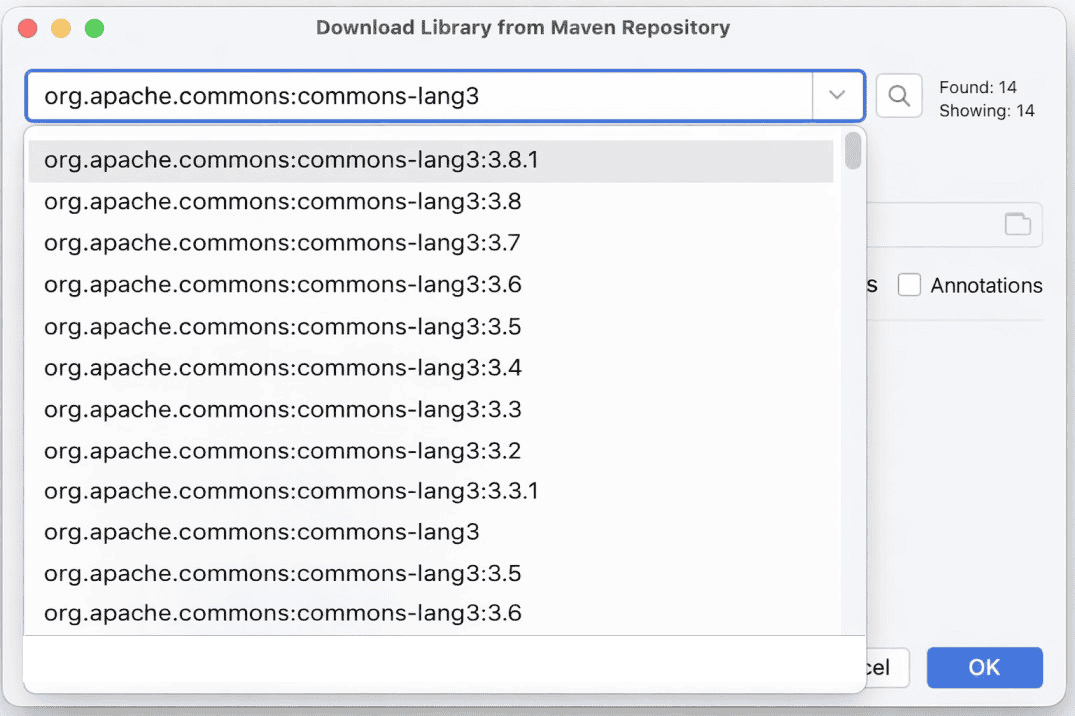The height and width of the screenshot is (716, 1075).
Task: Select commons-lang3:3.8.1 from the list
Action: (x=292, y=160)
